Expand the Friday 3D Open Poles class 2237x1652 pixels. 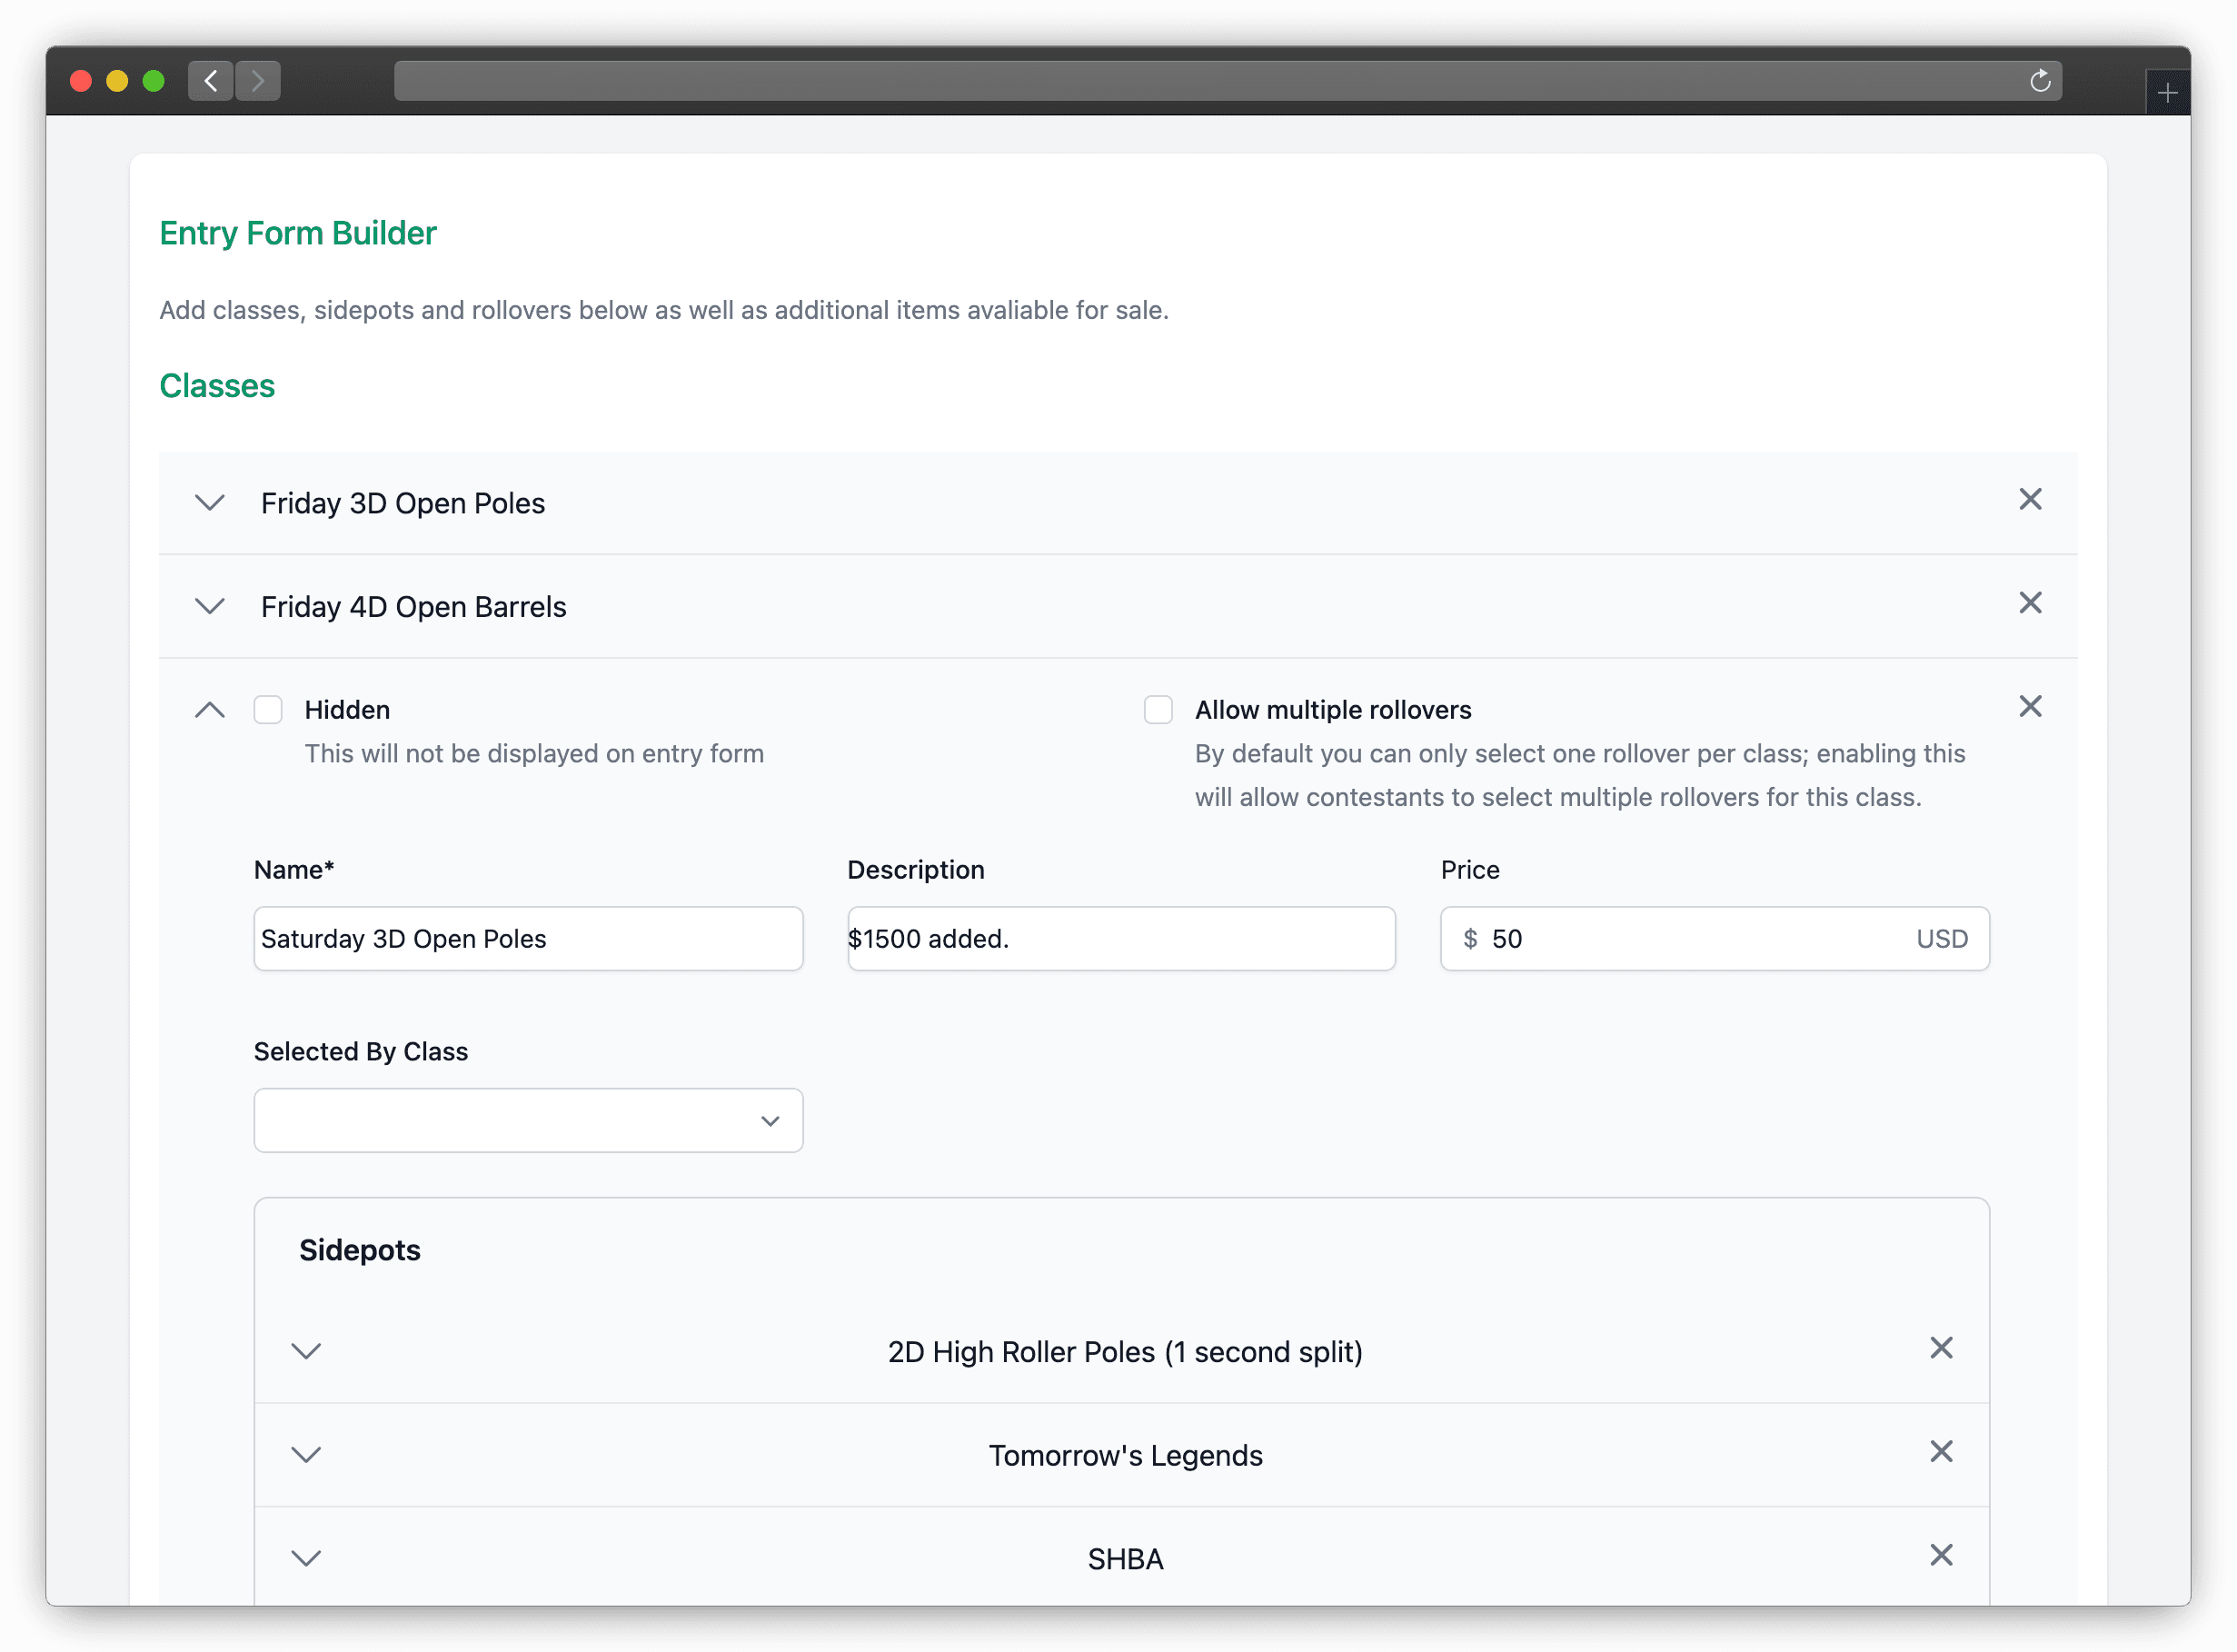210,503
